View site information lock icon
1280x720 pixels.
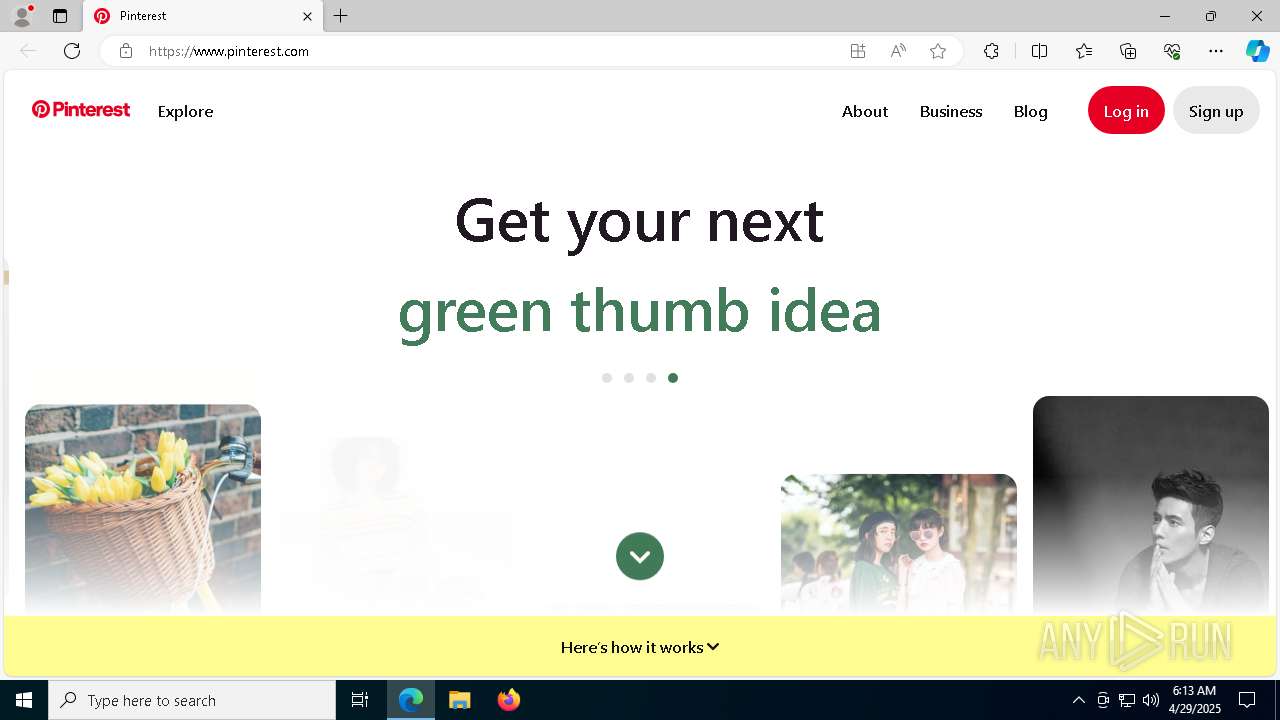coord(126,51)
